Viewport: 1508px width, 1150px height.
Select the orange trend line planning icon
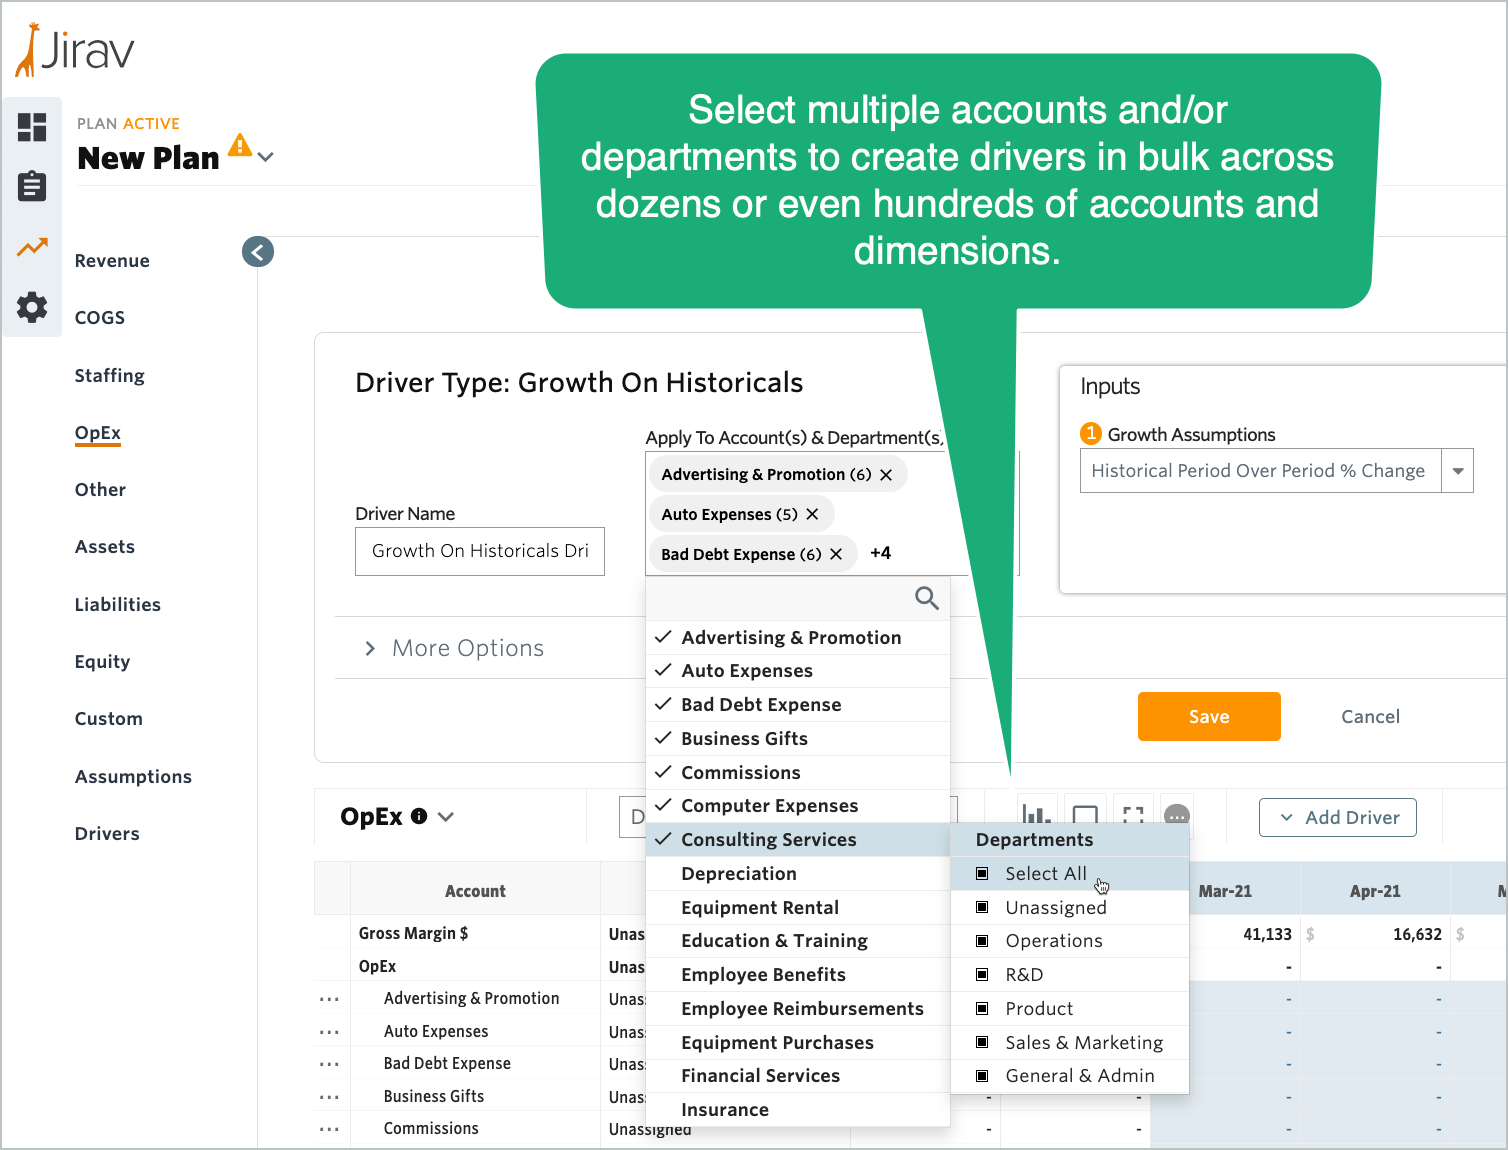pyautogui.click(x=32, y=247)
